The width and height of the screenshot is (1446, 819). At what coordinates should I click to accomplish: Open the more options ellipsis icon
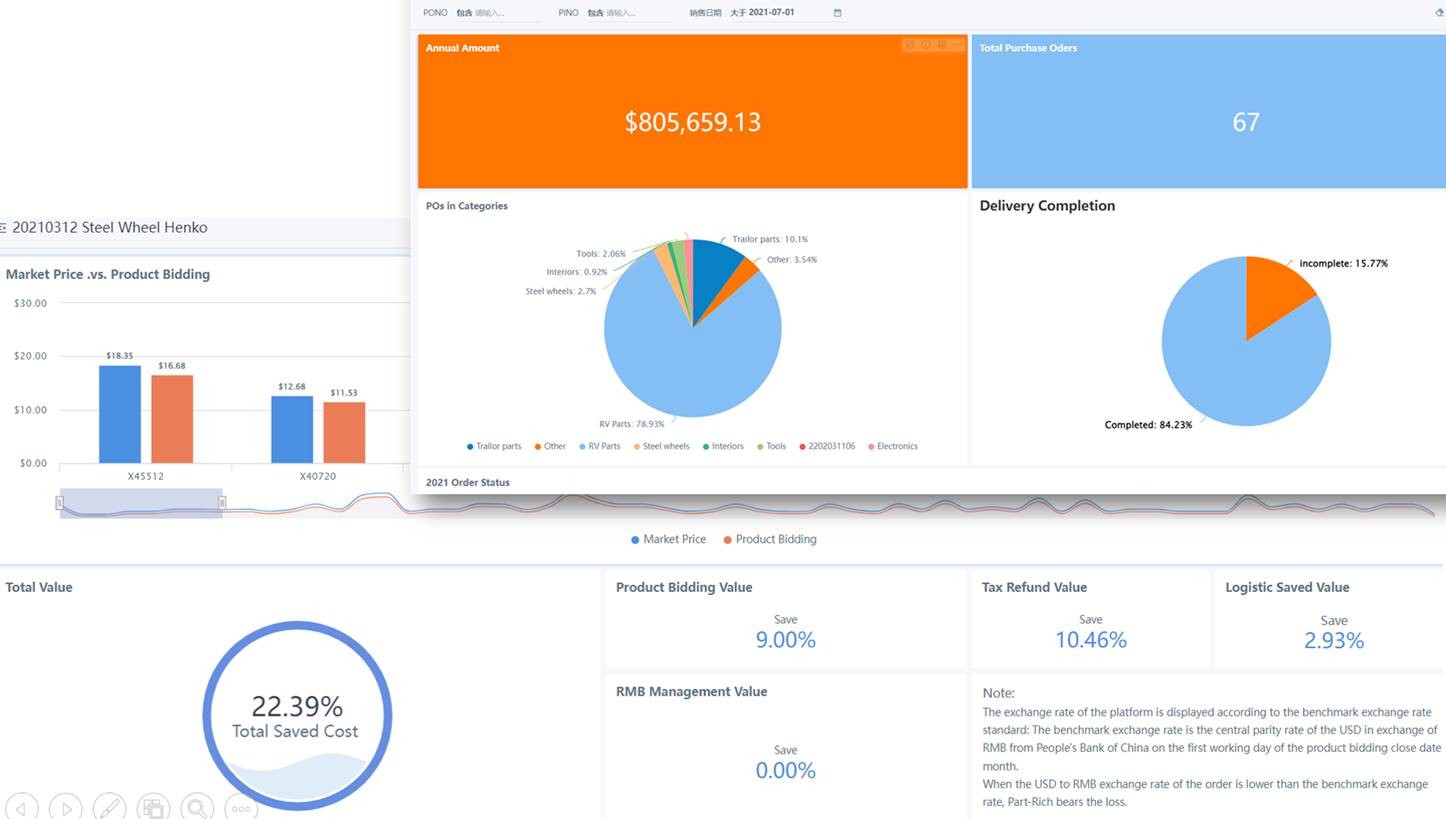point(241,807)
